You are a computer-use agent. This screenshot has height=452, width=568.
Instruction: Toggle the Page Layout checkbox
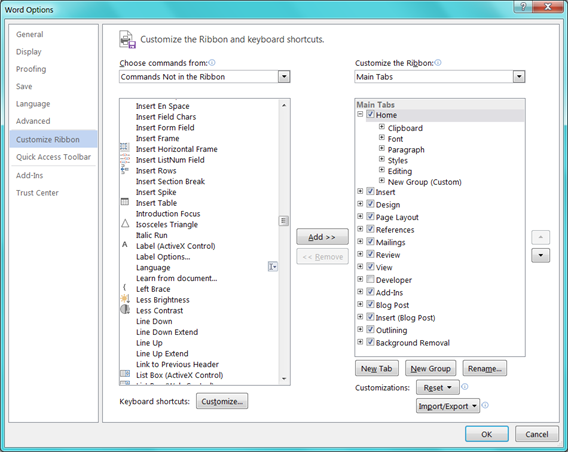click(x=370, y=217)
